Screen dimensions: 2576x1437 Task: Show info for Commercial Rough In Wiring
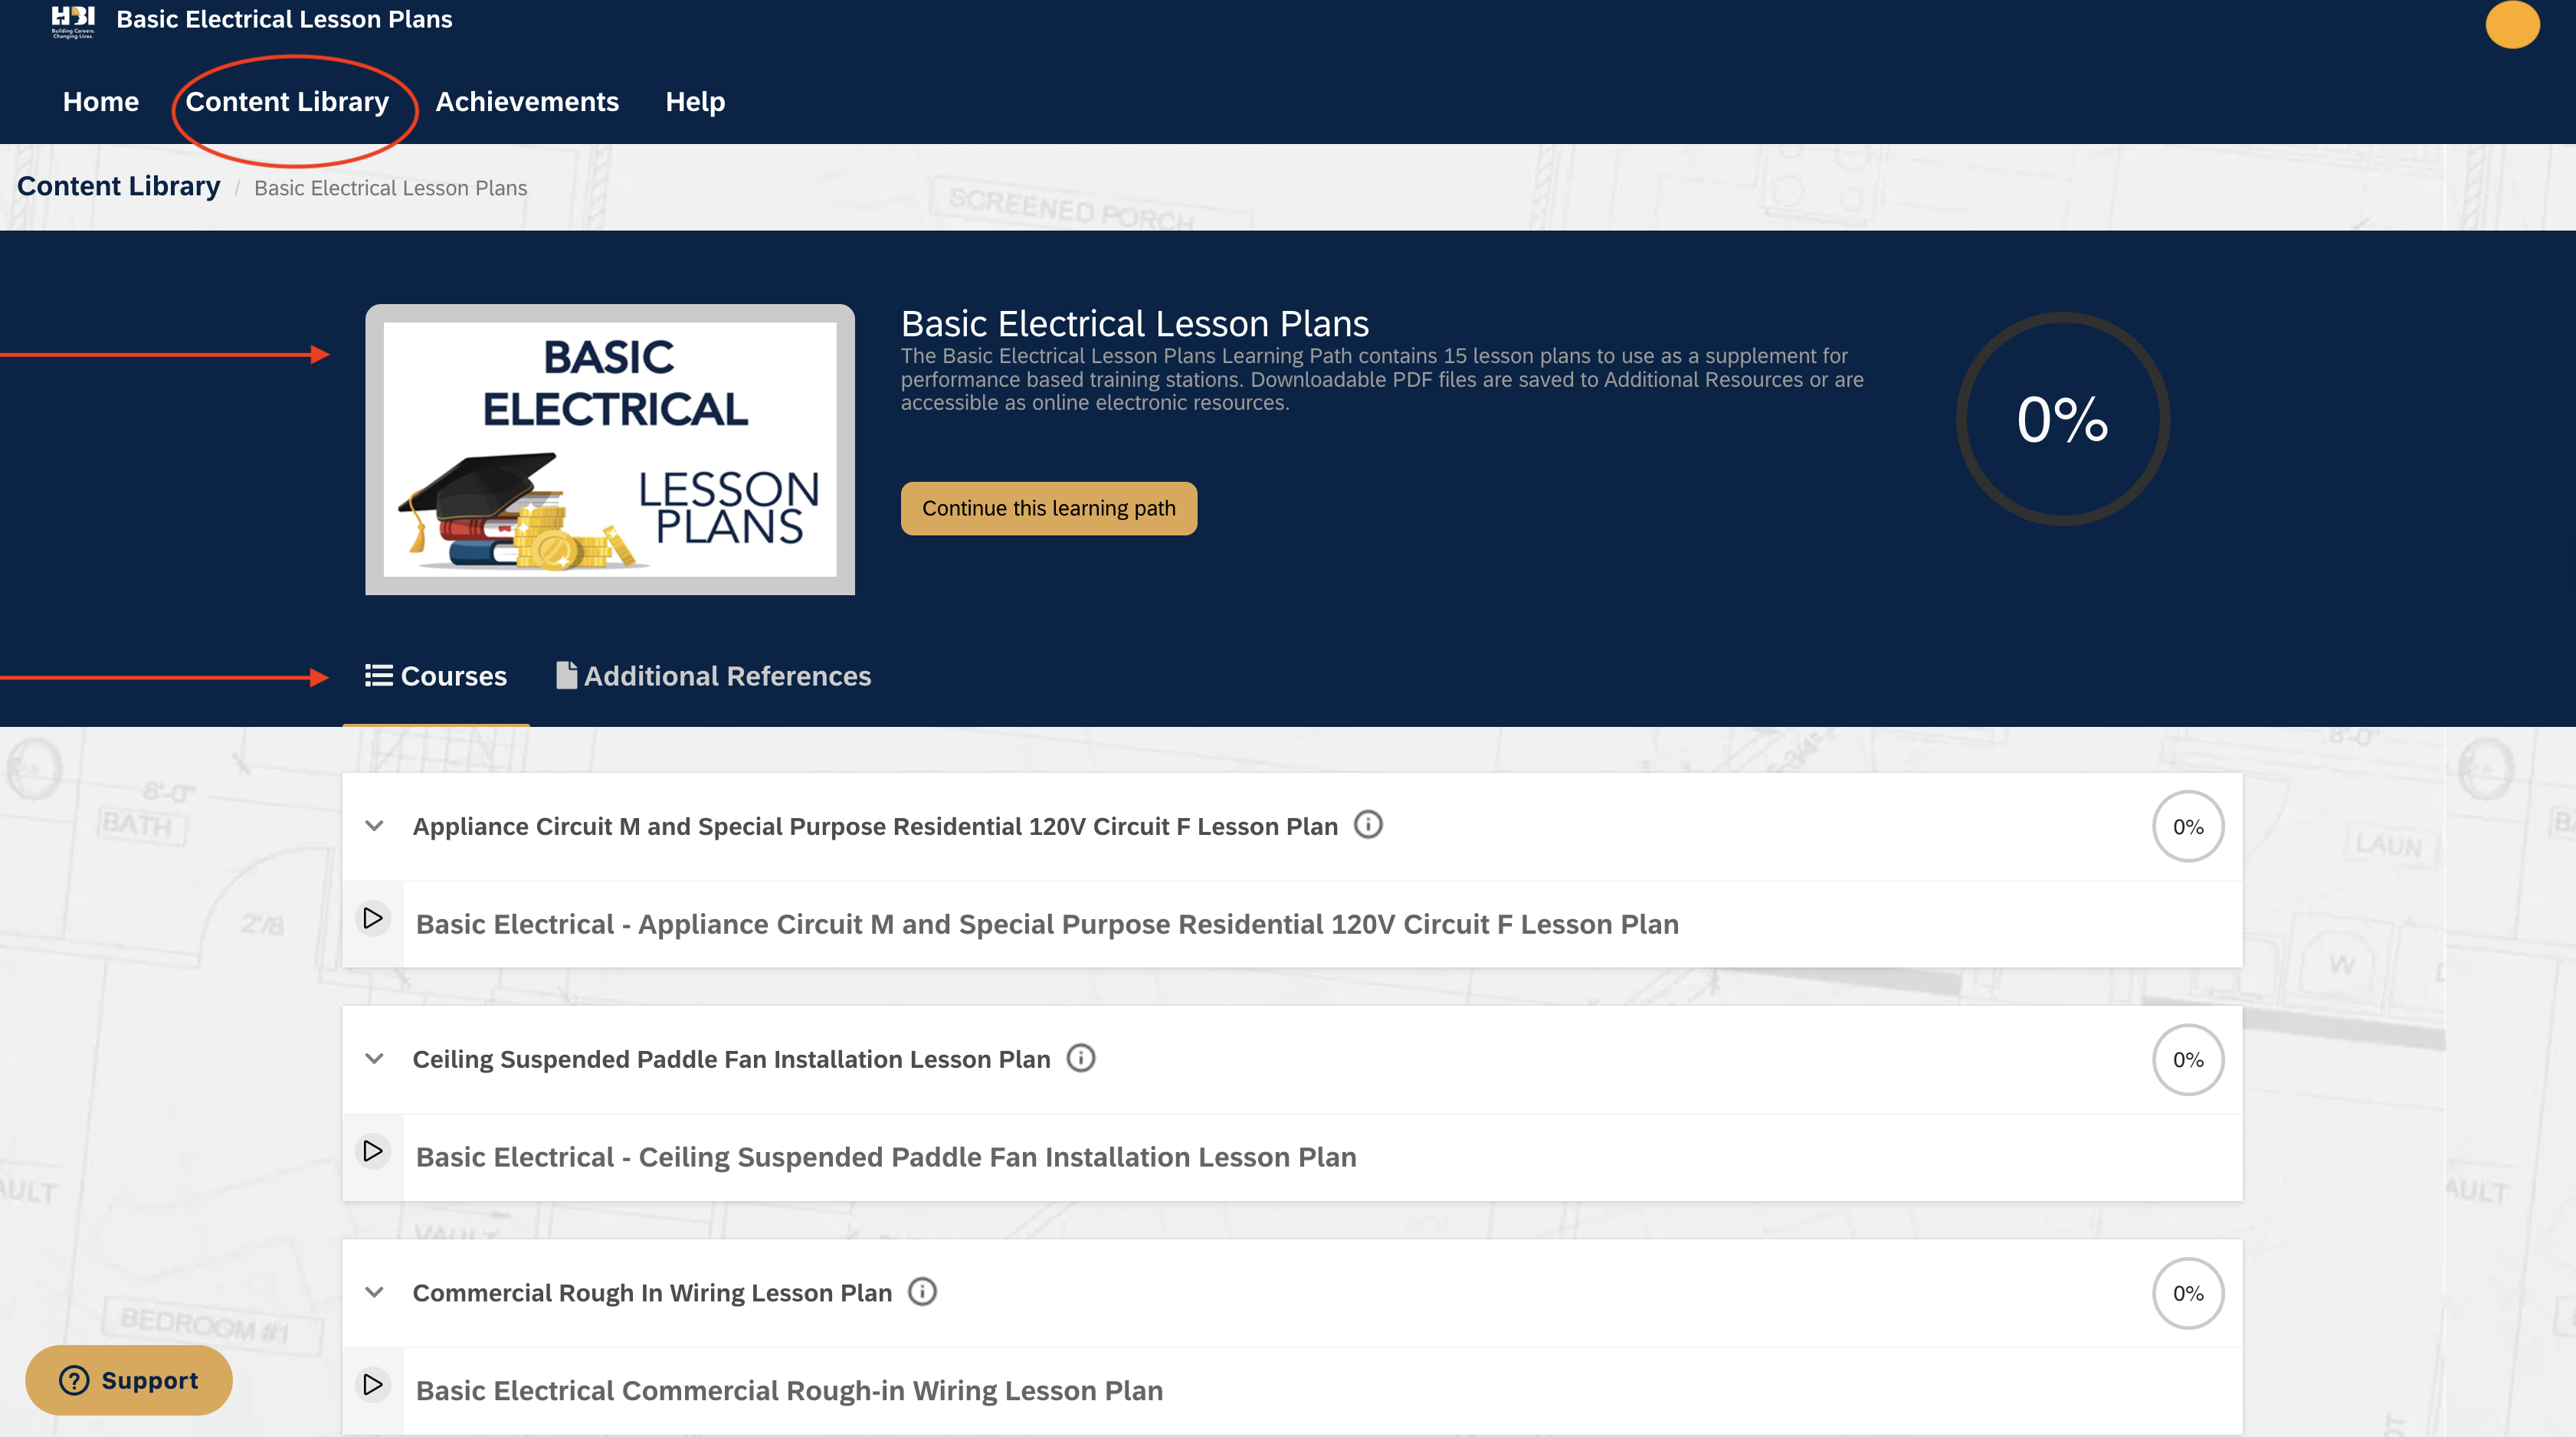coord(922,1292)
